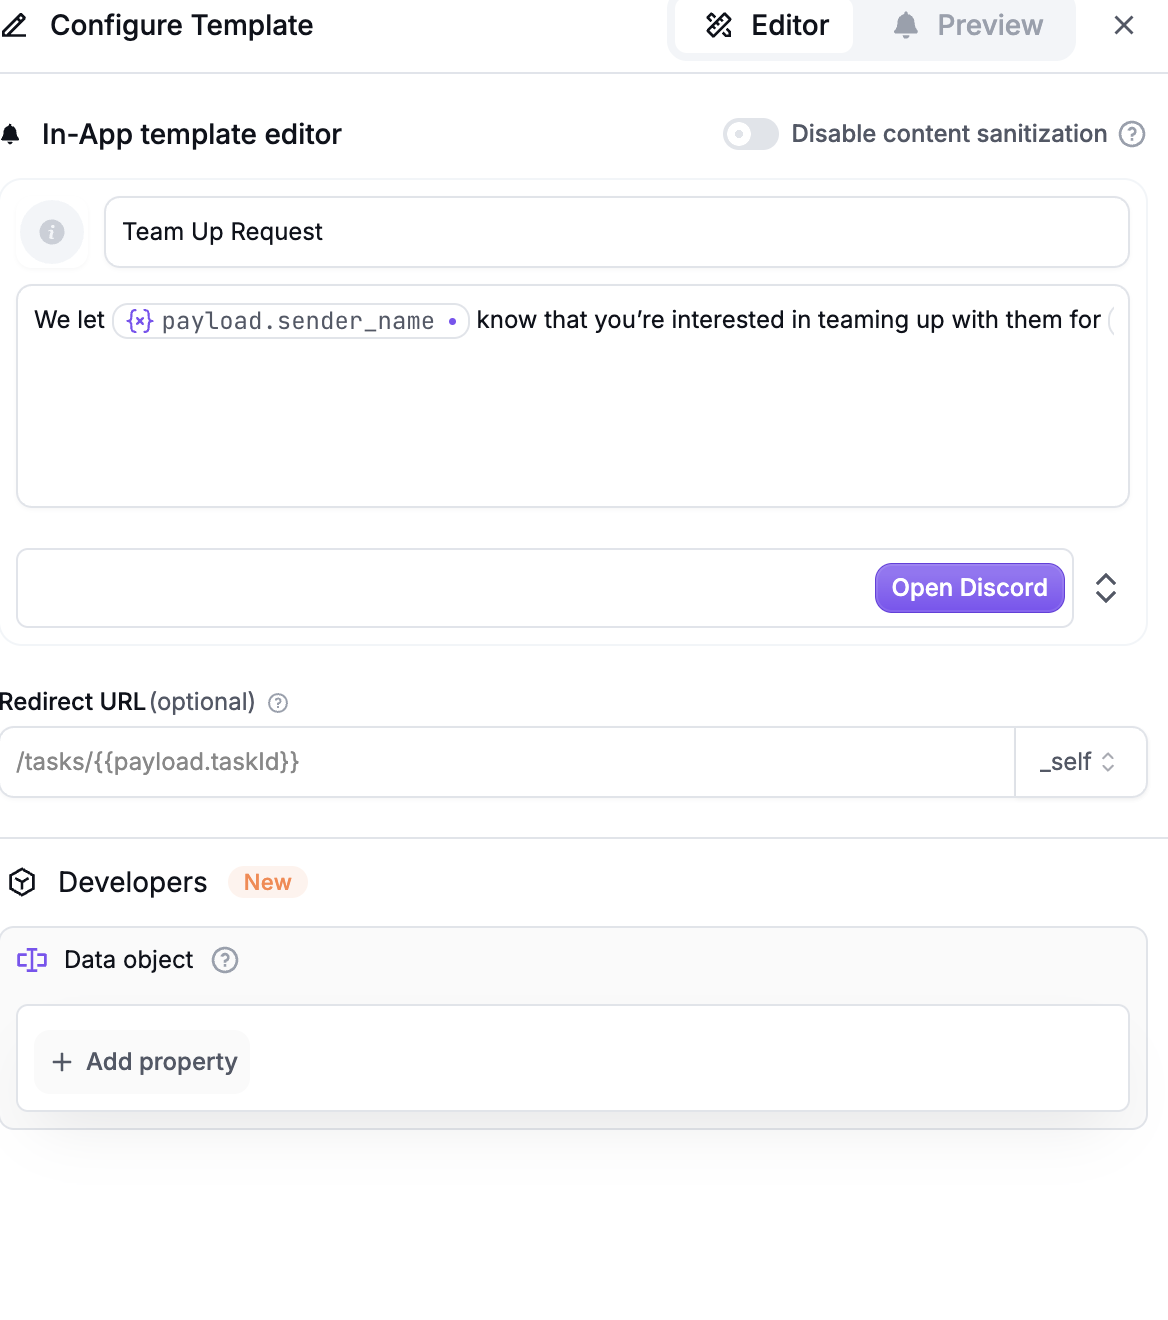Open the _self target dropdown
Screen dimensions: 1168x1320
pyautogui.click(x=1079, y=762)
